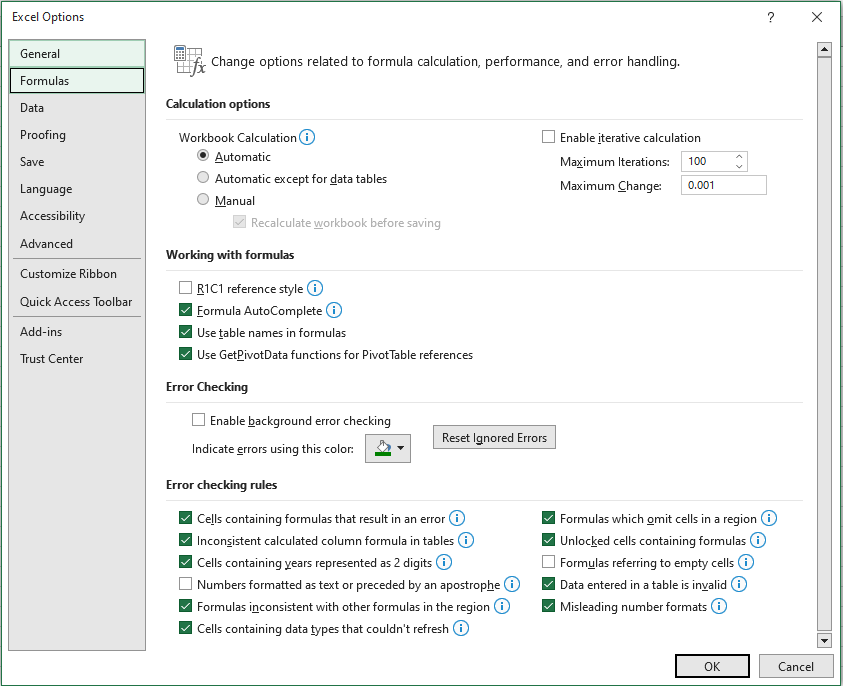
Task: Toggle R1C1 reference style checkbox
Action: point(185,288)
